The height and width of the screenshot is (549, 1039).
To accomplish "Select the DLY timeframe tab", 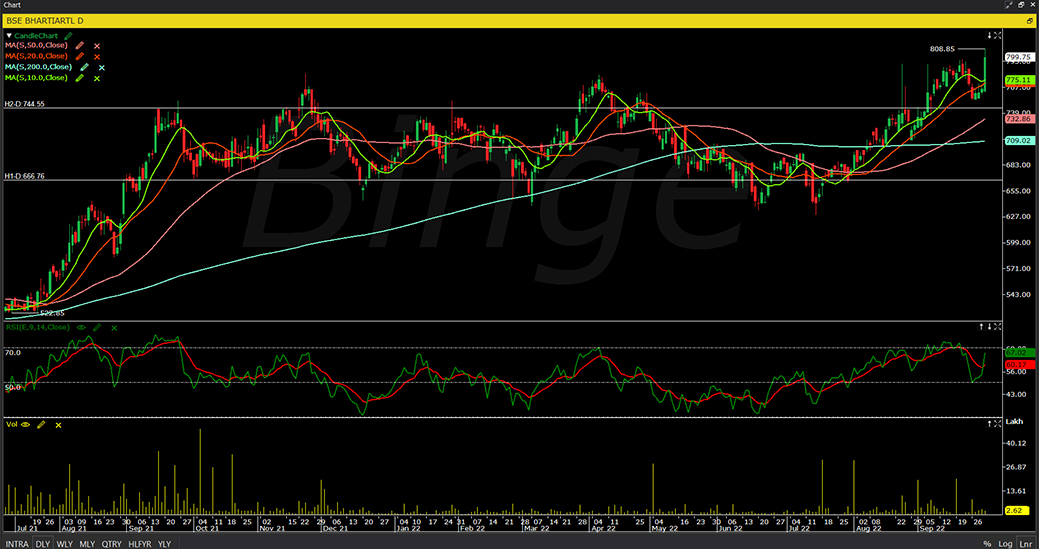I will coord(42,544).
